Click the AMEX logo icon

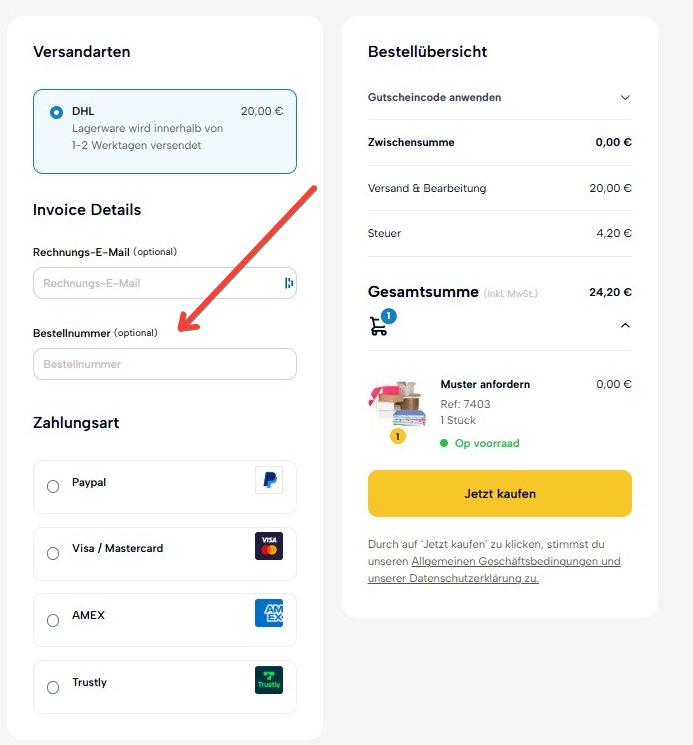click(269, 613)
